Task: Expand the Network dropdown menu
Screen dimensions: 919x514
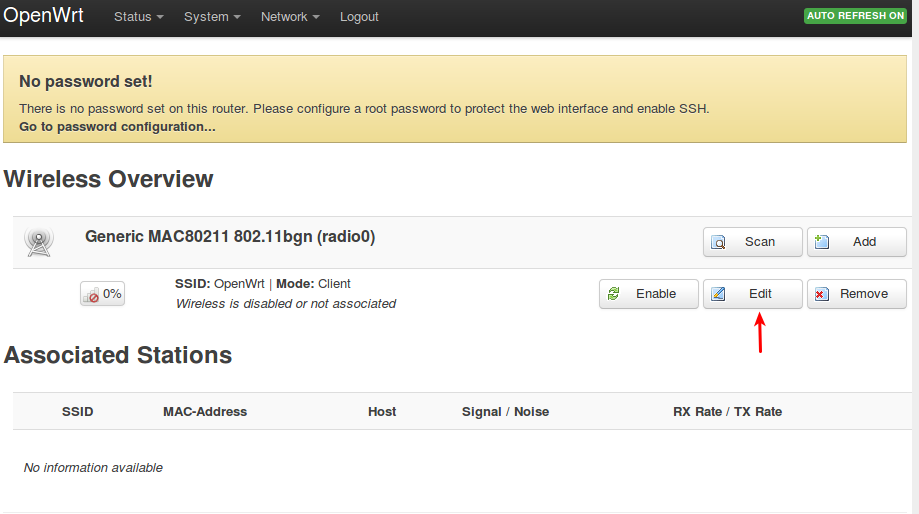Action: (290, 16)
